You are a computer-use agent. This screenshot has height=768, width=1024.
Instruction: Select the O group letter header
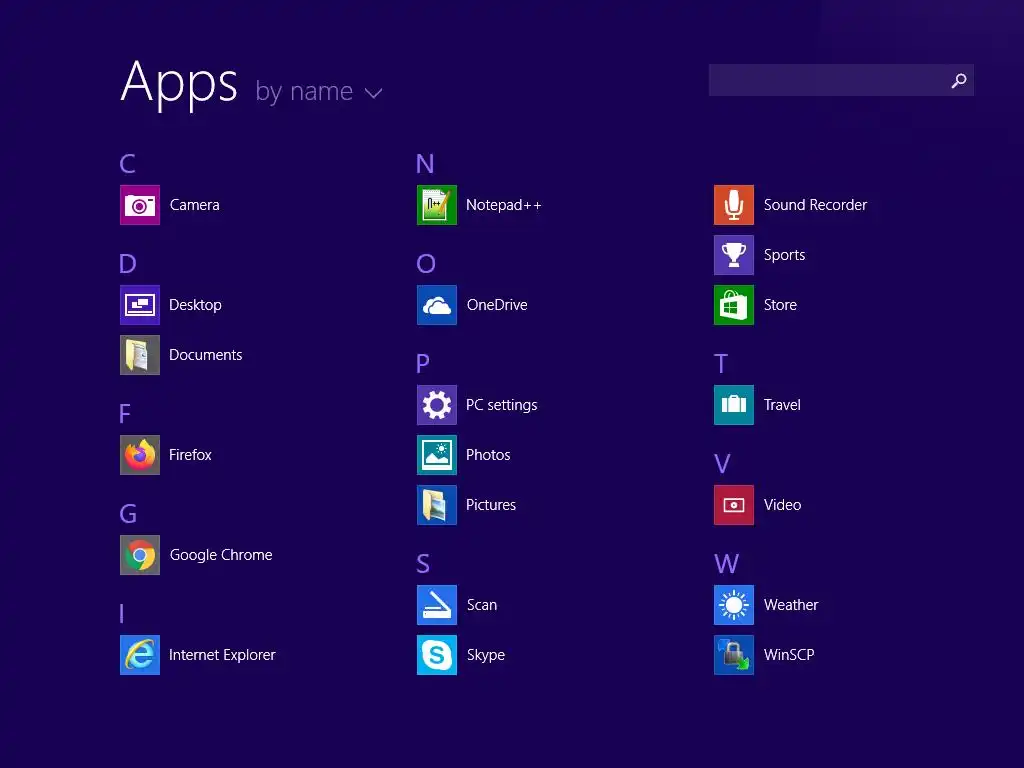point(426,264)
